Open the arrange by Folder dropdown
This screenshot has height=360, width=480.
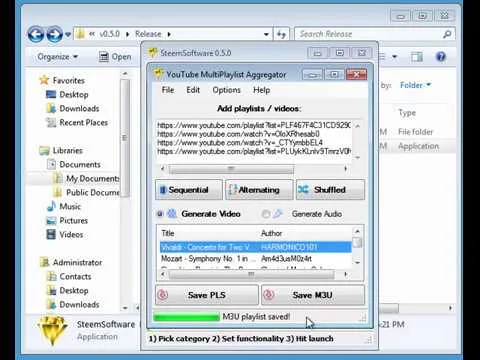click(x=415, y=85)
